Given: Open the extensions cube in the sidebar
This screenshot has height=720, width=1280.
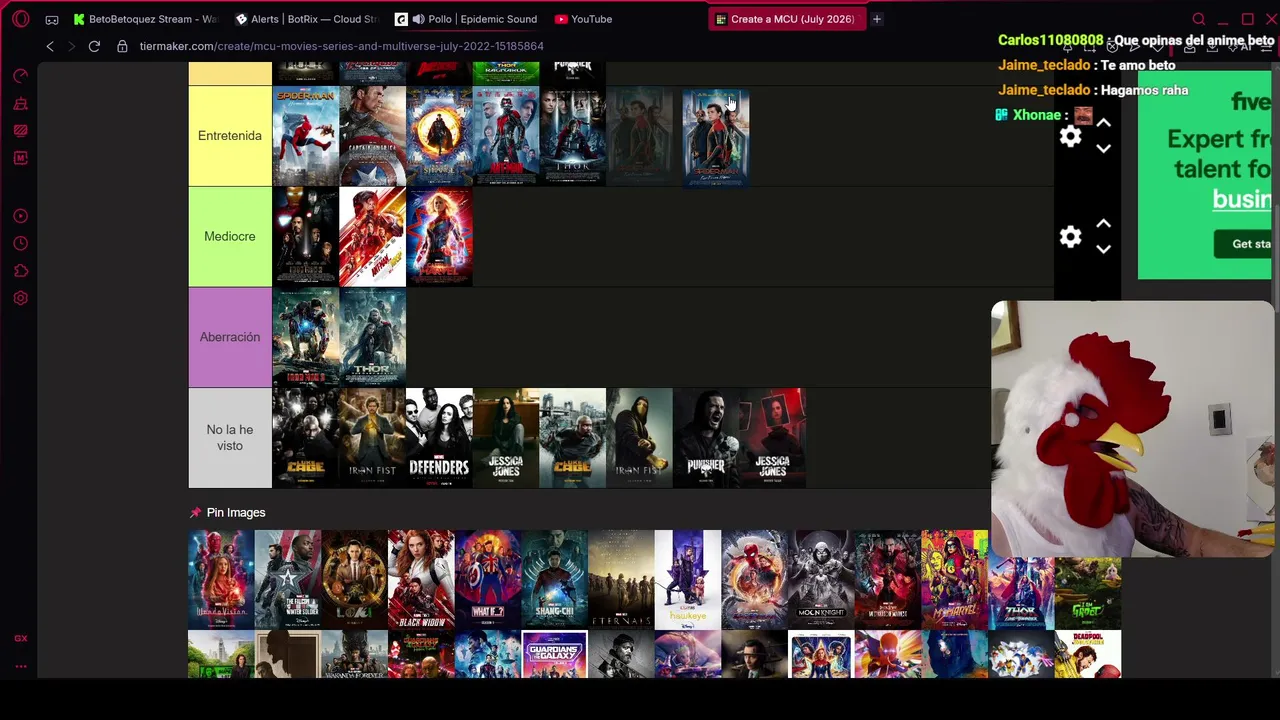Looking at the screenshot, I should [21, 271].
